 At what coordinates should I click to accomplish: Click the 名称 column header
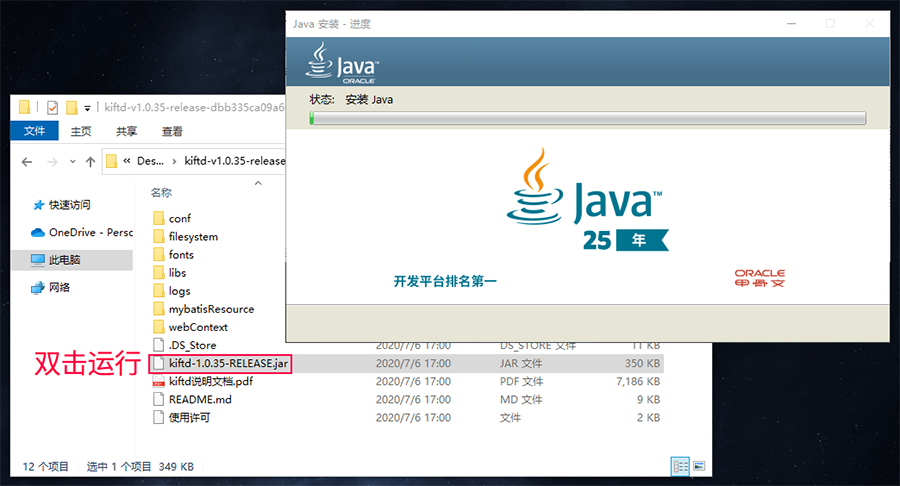161,192
